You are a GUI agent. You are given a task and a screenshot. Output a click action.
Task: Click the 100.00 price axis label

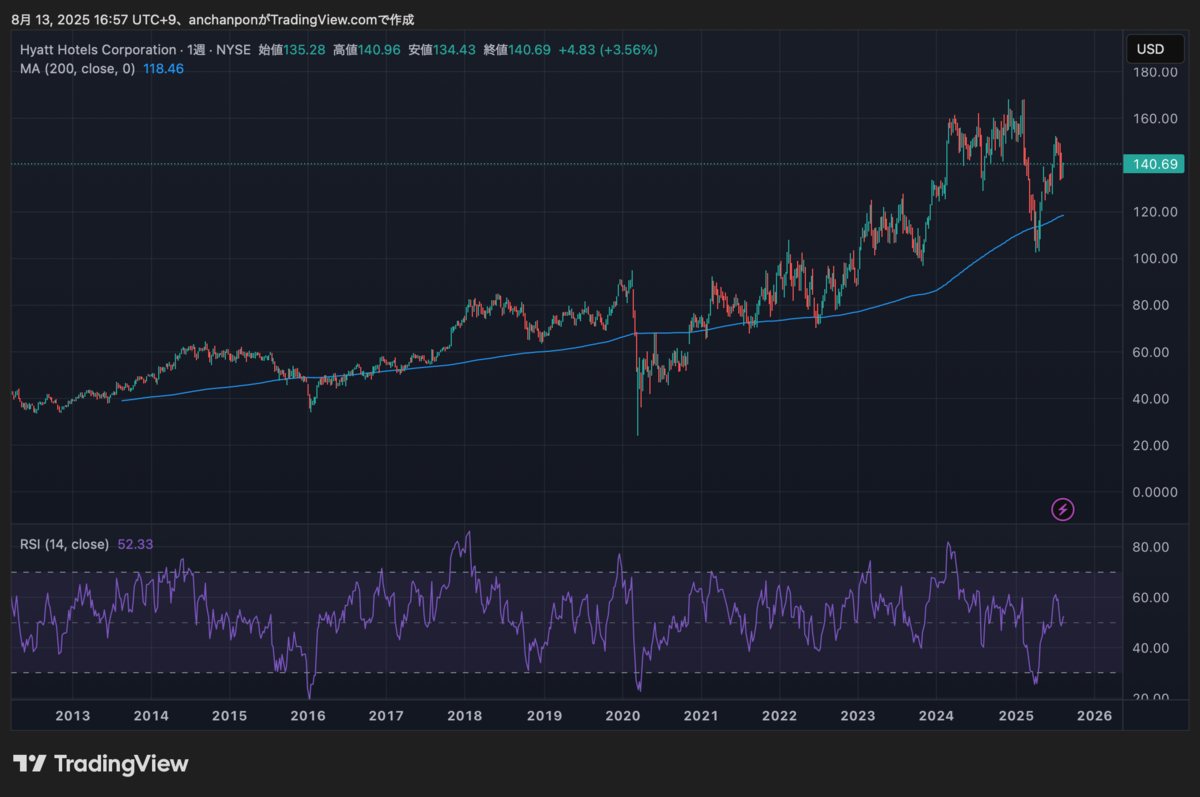coord(1153,259)
